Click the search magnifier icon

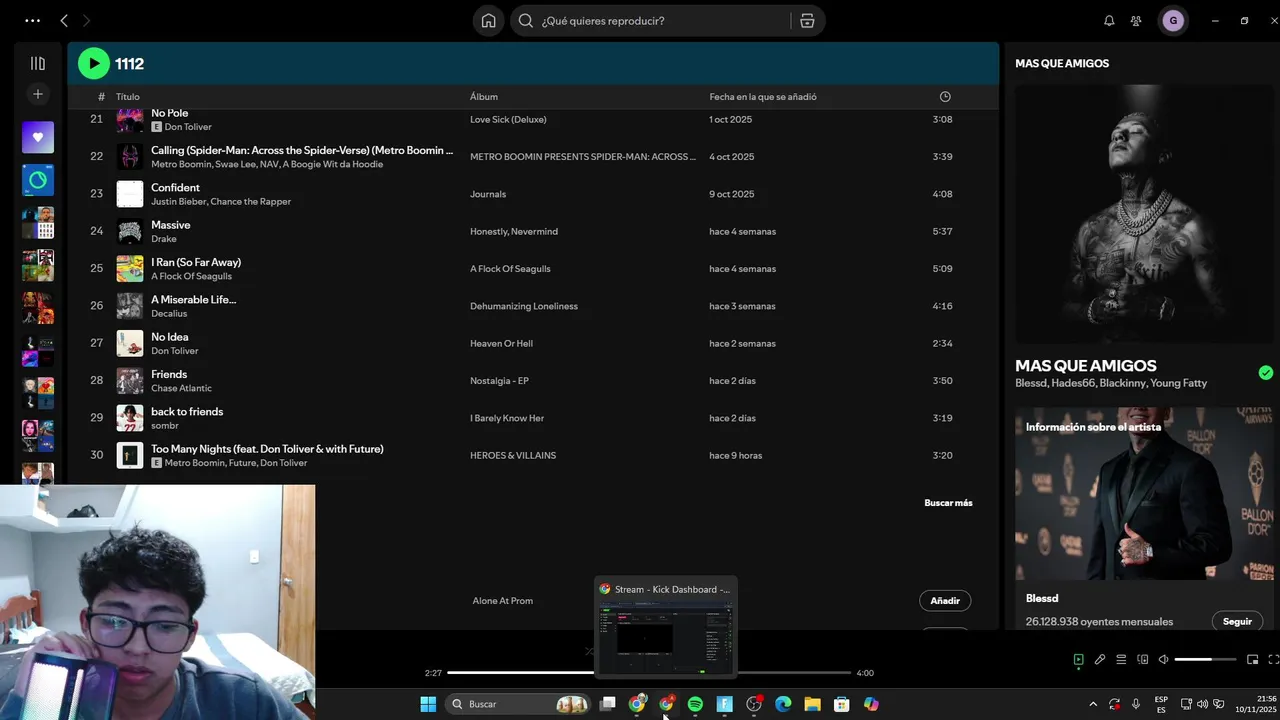pos(526,21)
